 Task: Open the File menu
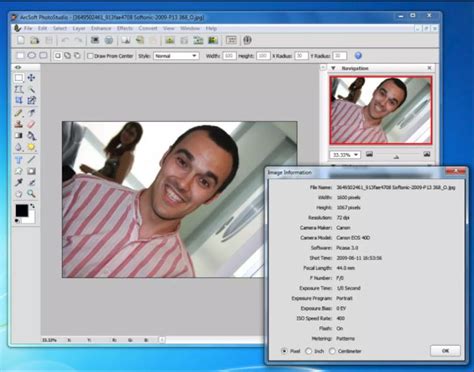(28, 28)
